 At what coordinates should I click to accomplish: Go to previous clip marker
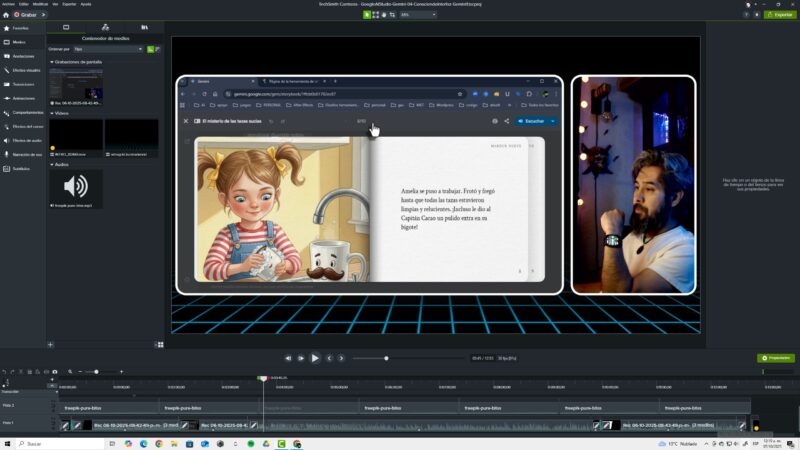pyautogui.click(x=329, y=358)
